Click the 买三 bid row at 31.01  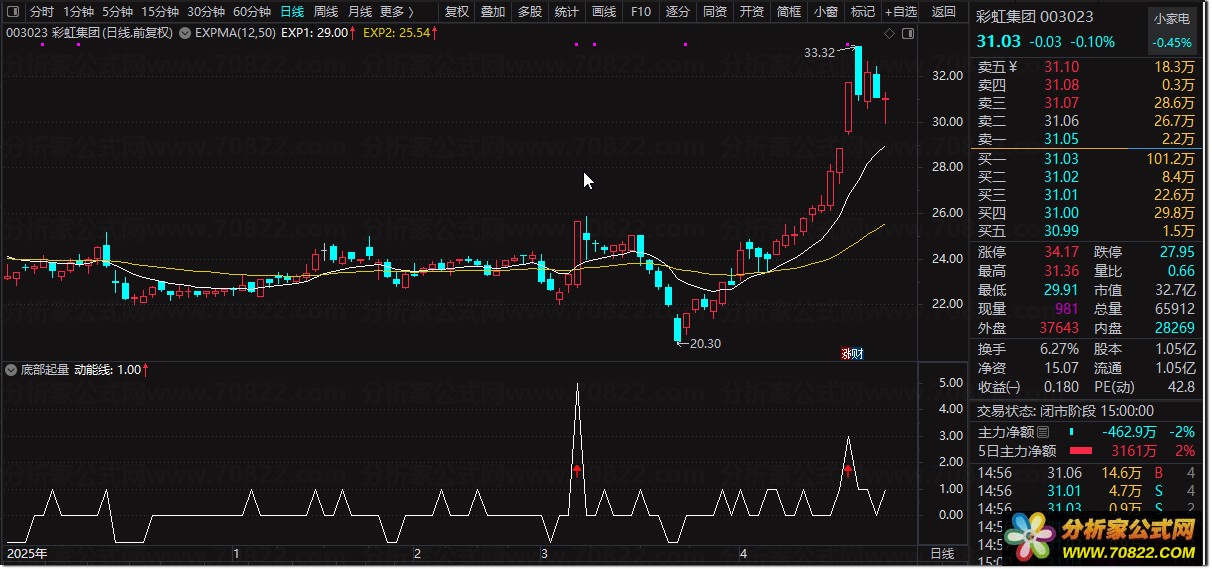[1086, 195]
